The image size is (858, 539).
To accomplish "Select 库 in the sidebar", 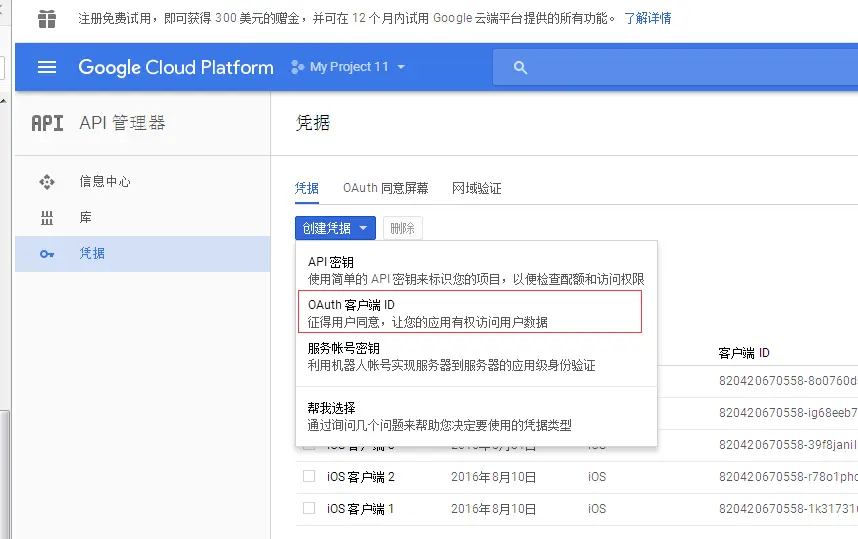I will 142,218.
